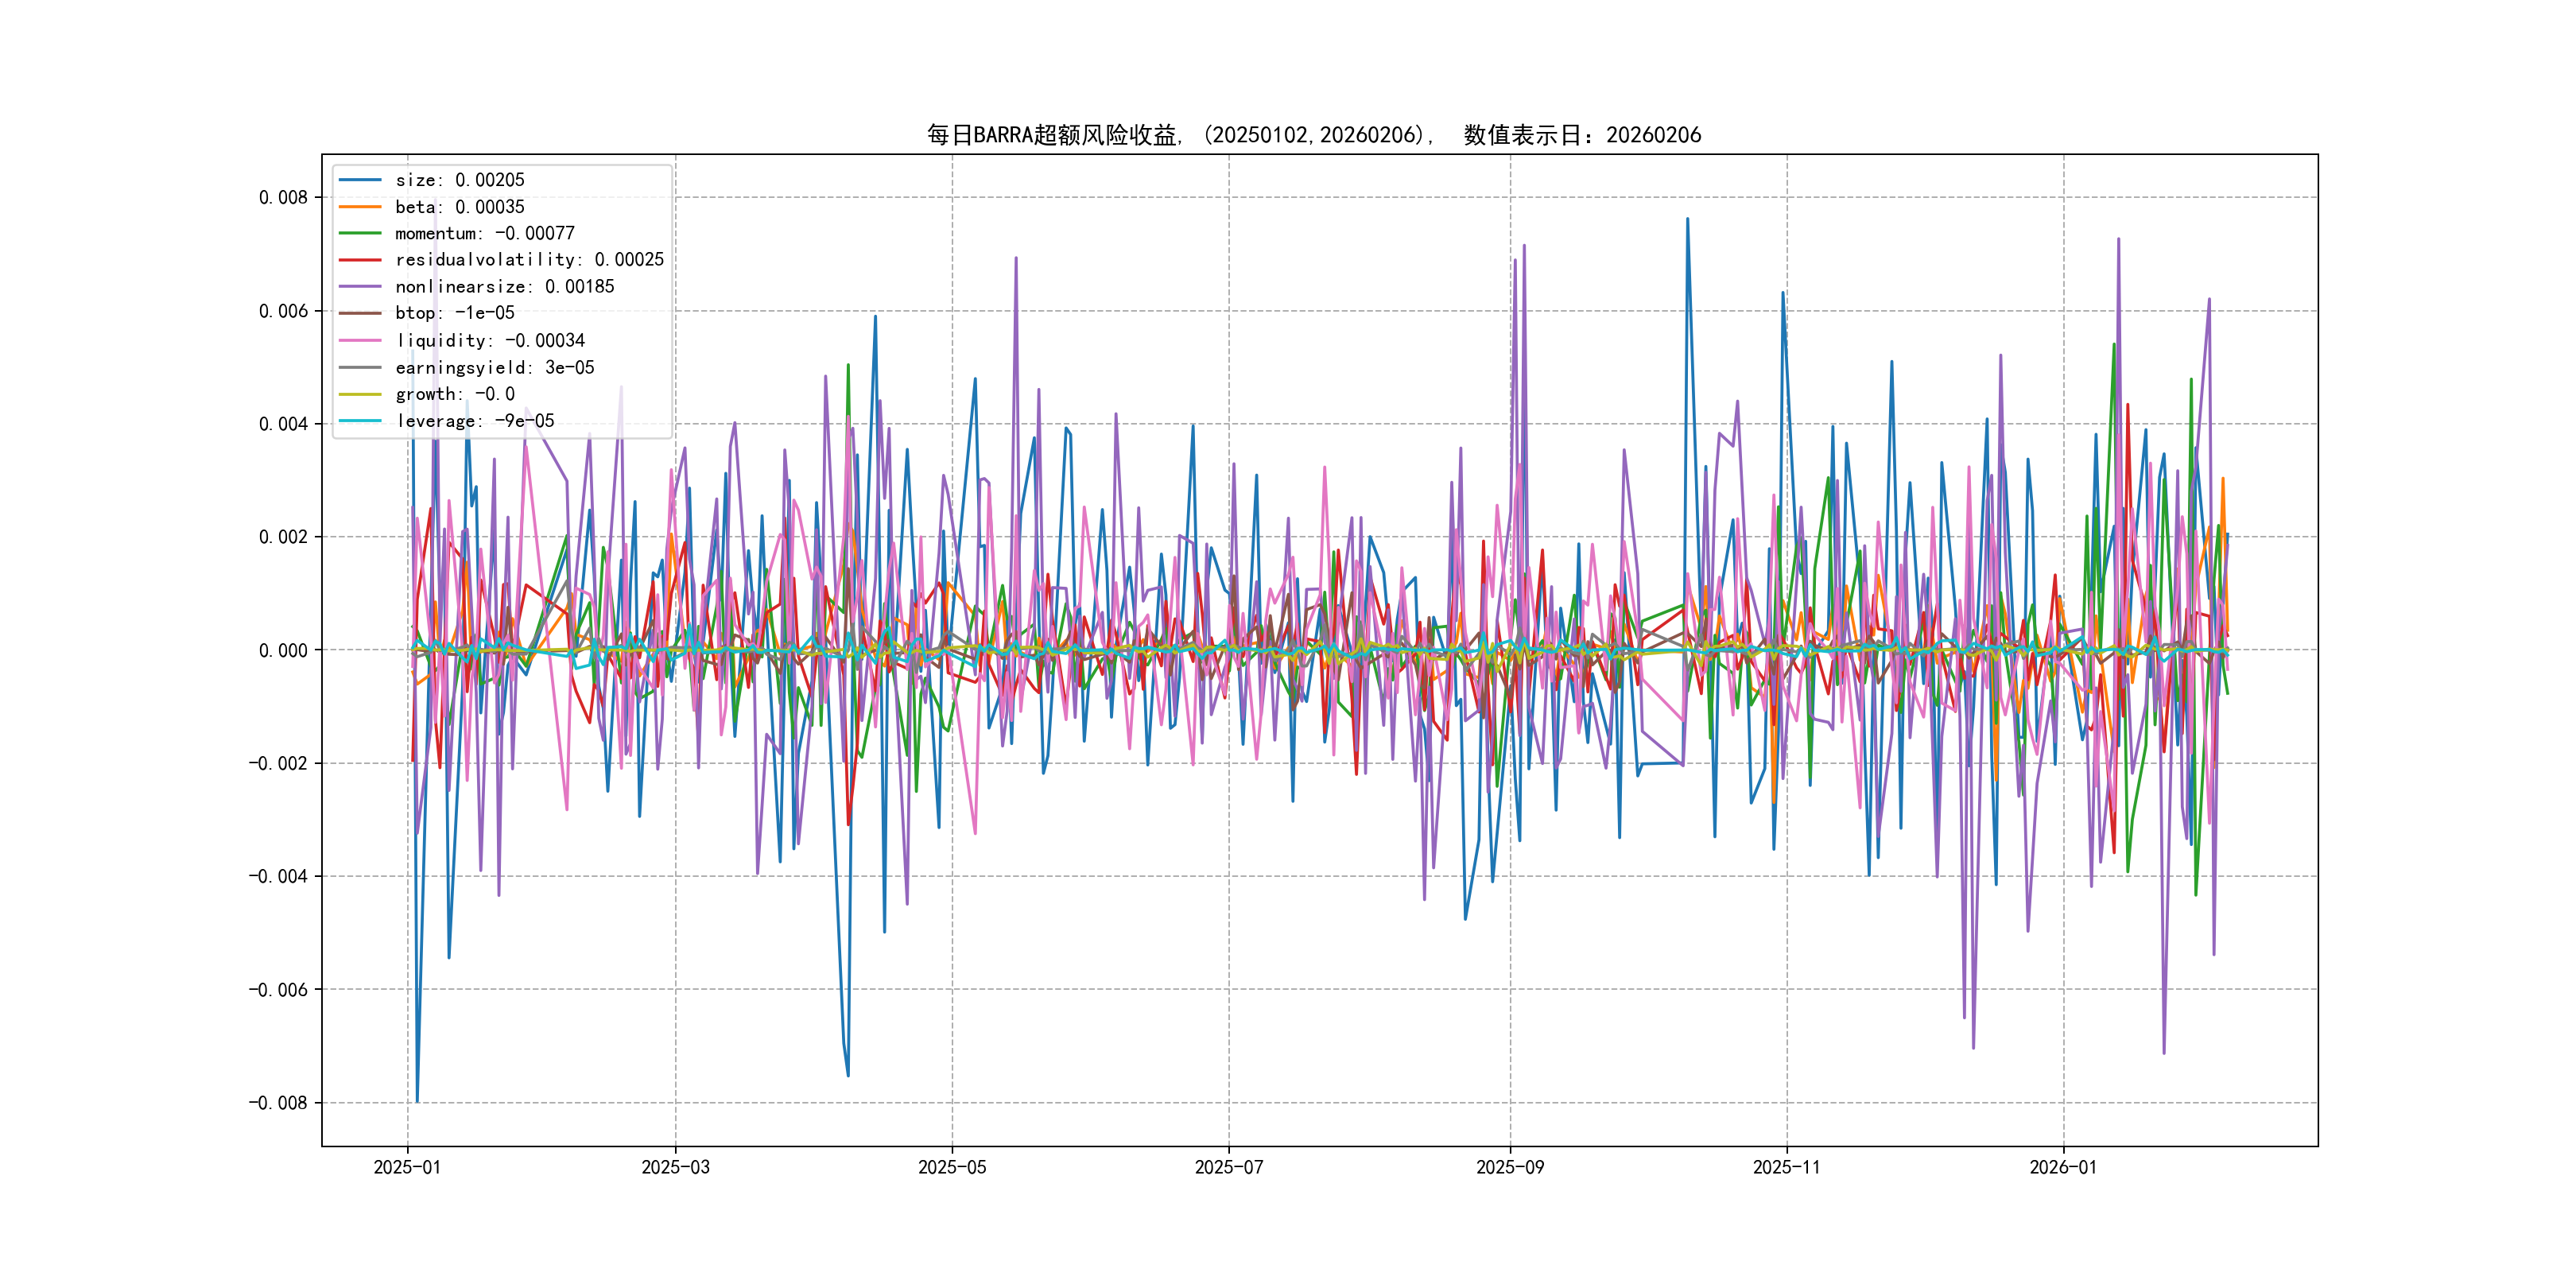Click the 0.008 y-axis tick label
Screen dimensions: 2576x1288
click(283, 198)
